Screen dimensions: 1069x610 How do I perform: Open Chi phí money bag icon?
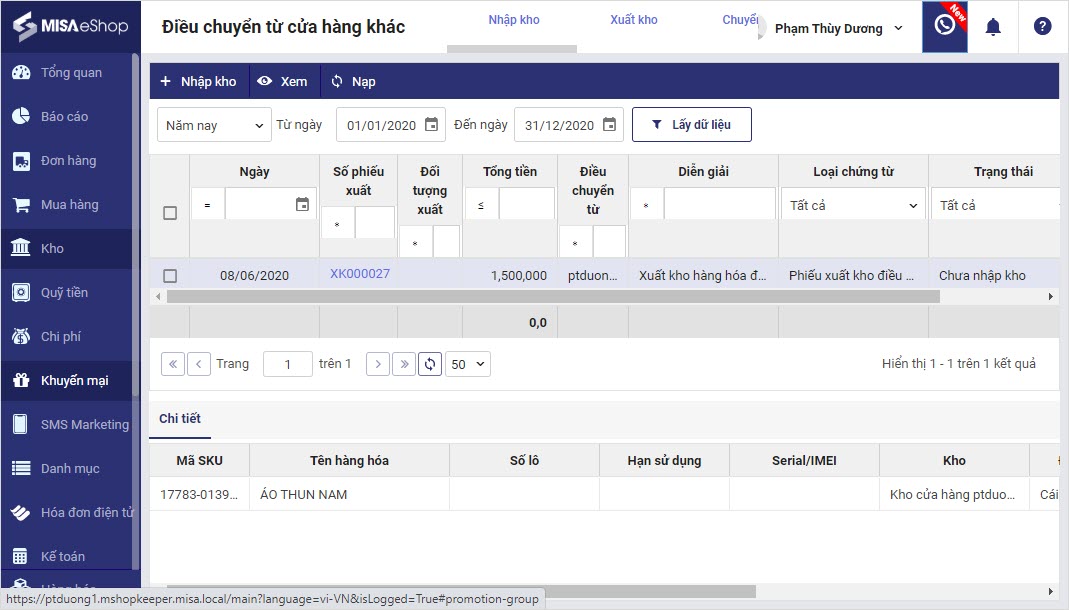pos(21,336)
